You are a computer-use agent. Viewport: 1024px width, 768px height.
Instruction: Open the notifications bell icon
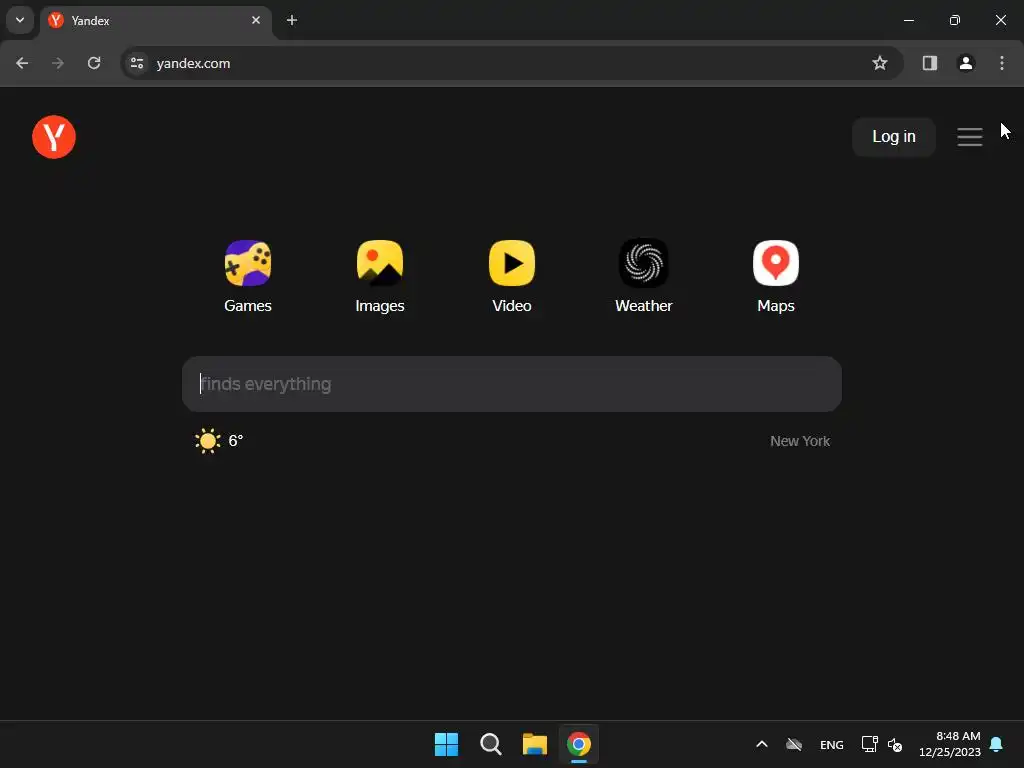tap(996, 744)
